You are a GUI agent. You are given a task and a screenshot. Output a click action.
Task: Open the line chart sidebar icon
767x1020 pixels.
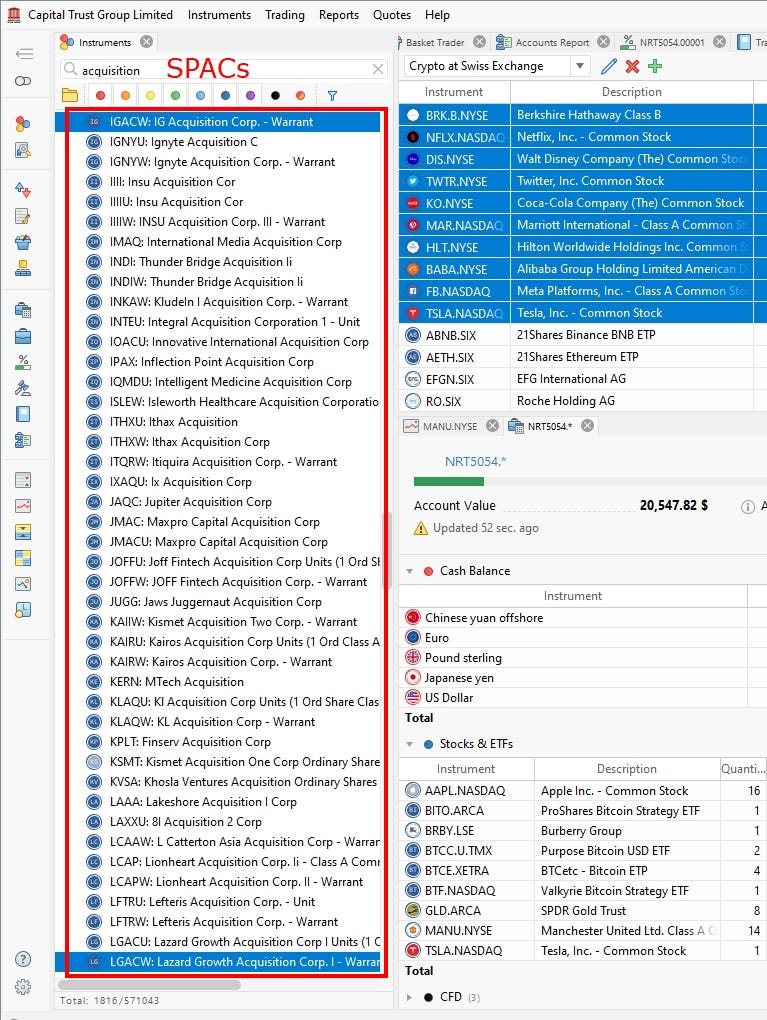pyautogui.click(x=23, y=506)
